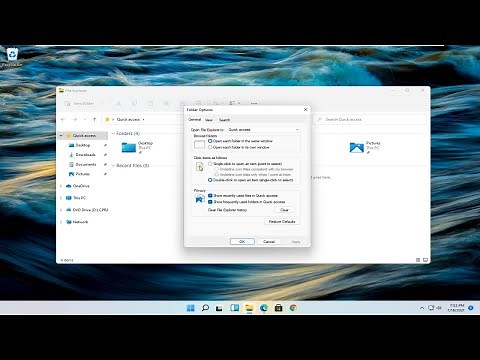
Task: Launch Microsoft Edge from the taskbar
Action: click(264, 308)
